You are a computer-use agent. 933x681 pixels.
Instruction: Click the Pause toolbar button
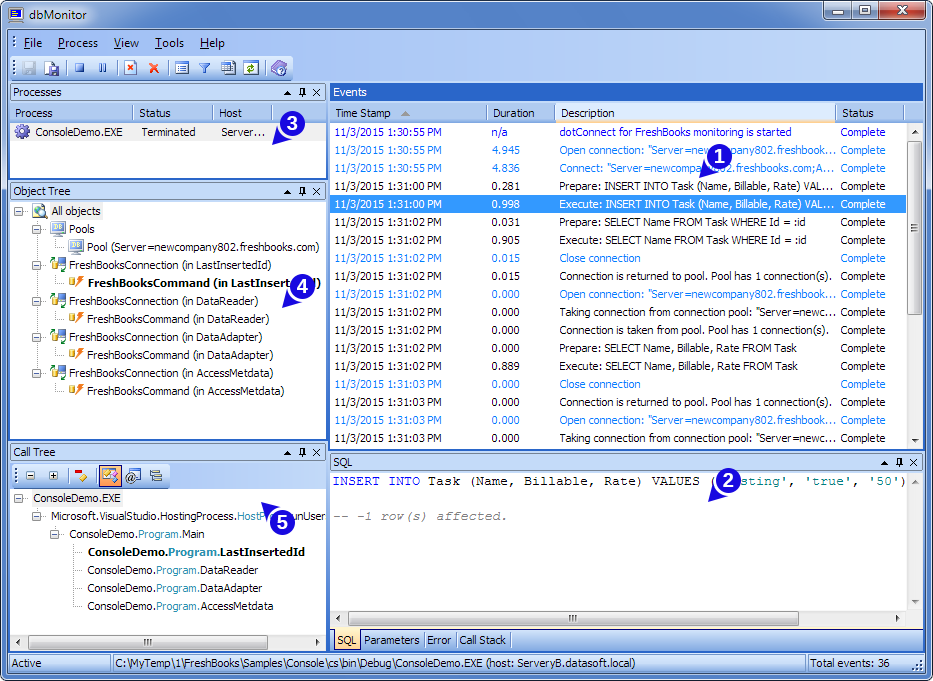click(102, 68)
